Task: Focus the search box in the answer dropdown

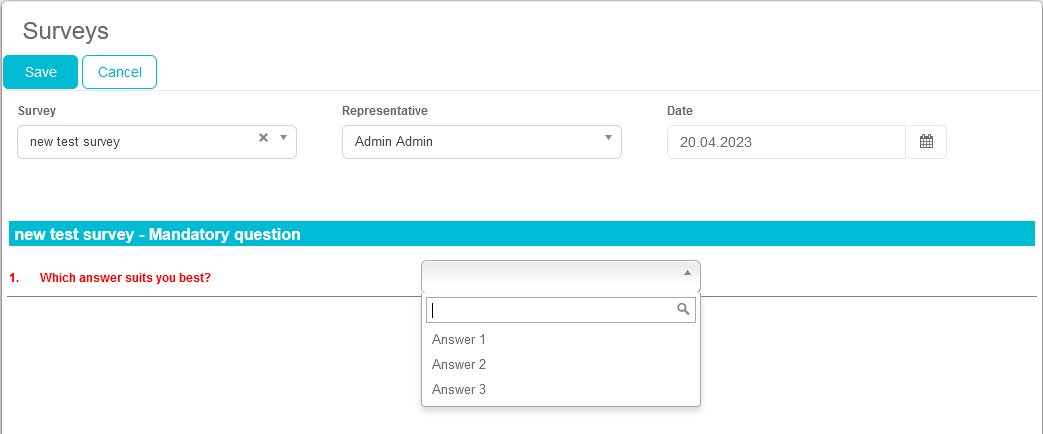Action: (552, 310)
